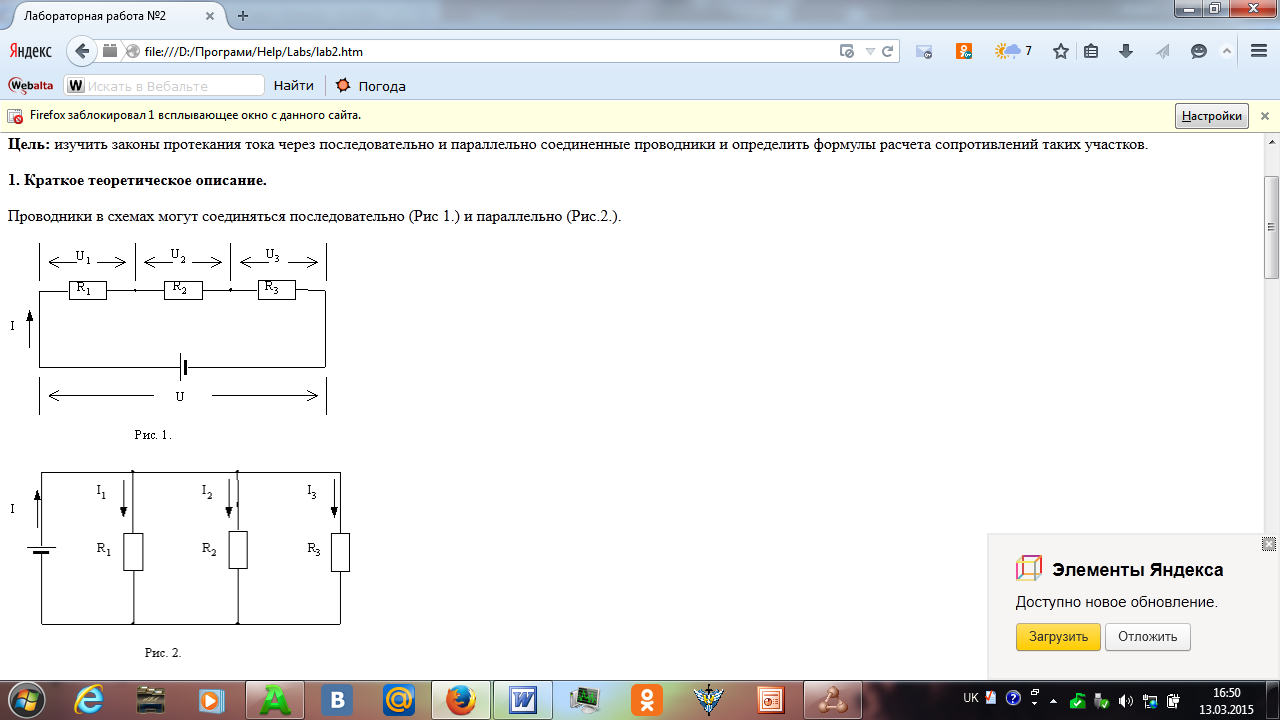This screenshot has width=1280, height=720.
Task: Open the VK taskbar icon
Action: 337,700
